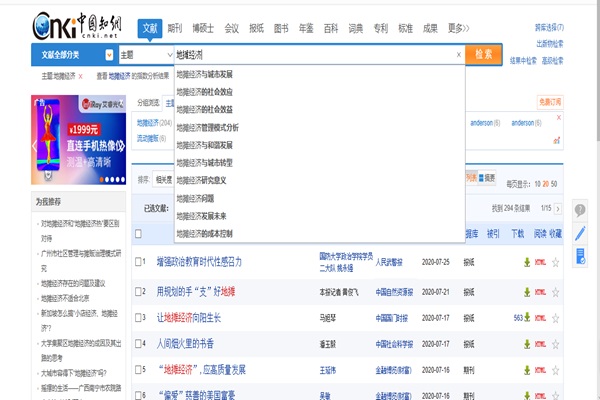Open article title 让地摊经济向阳生长
Image resolution: width=600 pixels, height=400 pixels.
pyautogui.click(x=189, y=318)
